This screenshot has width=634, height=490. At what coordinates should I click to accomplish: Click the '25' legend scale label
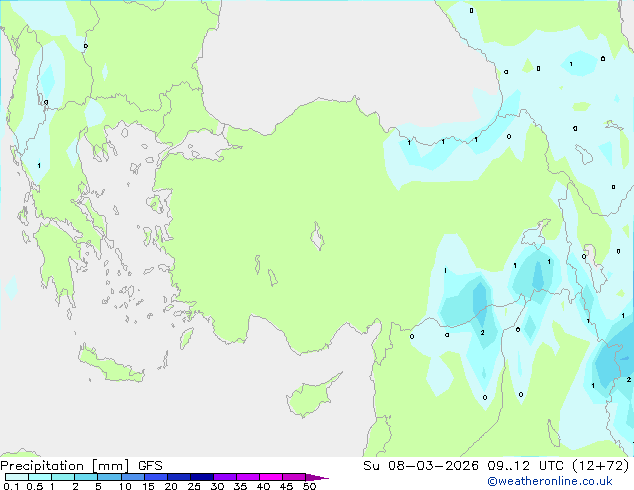(194, 486)
